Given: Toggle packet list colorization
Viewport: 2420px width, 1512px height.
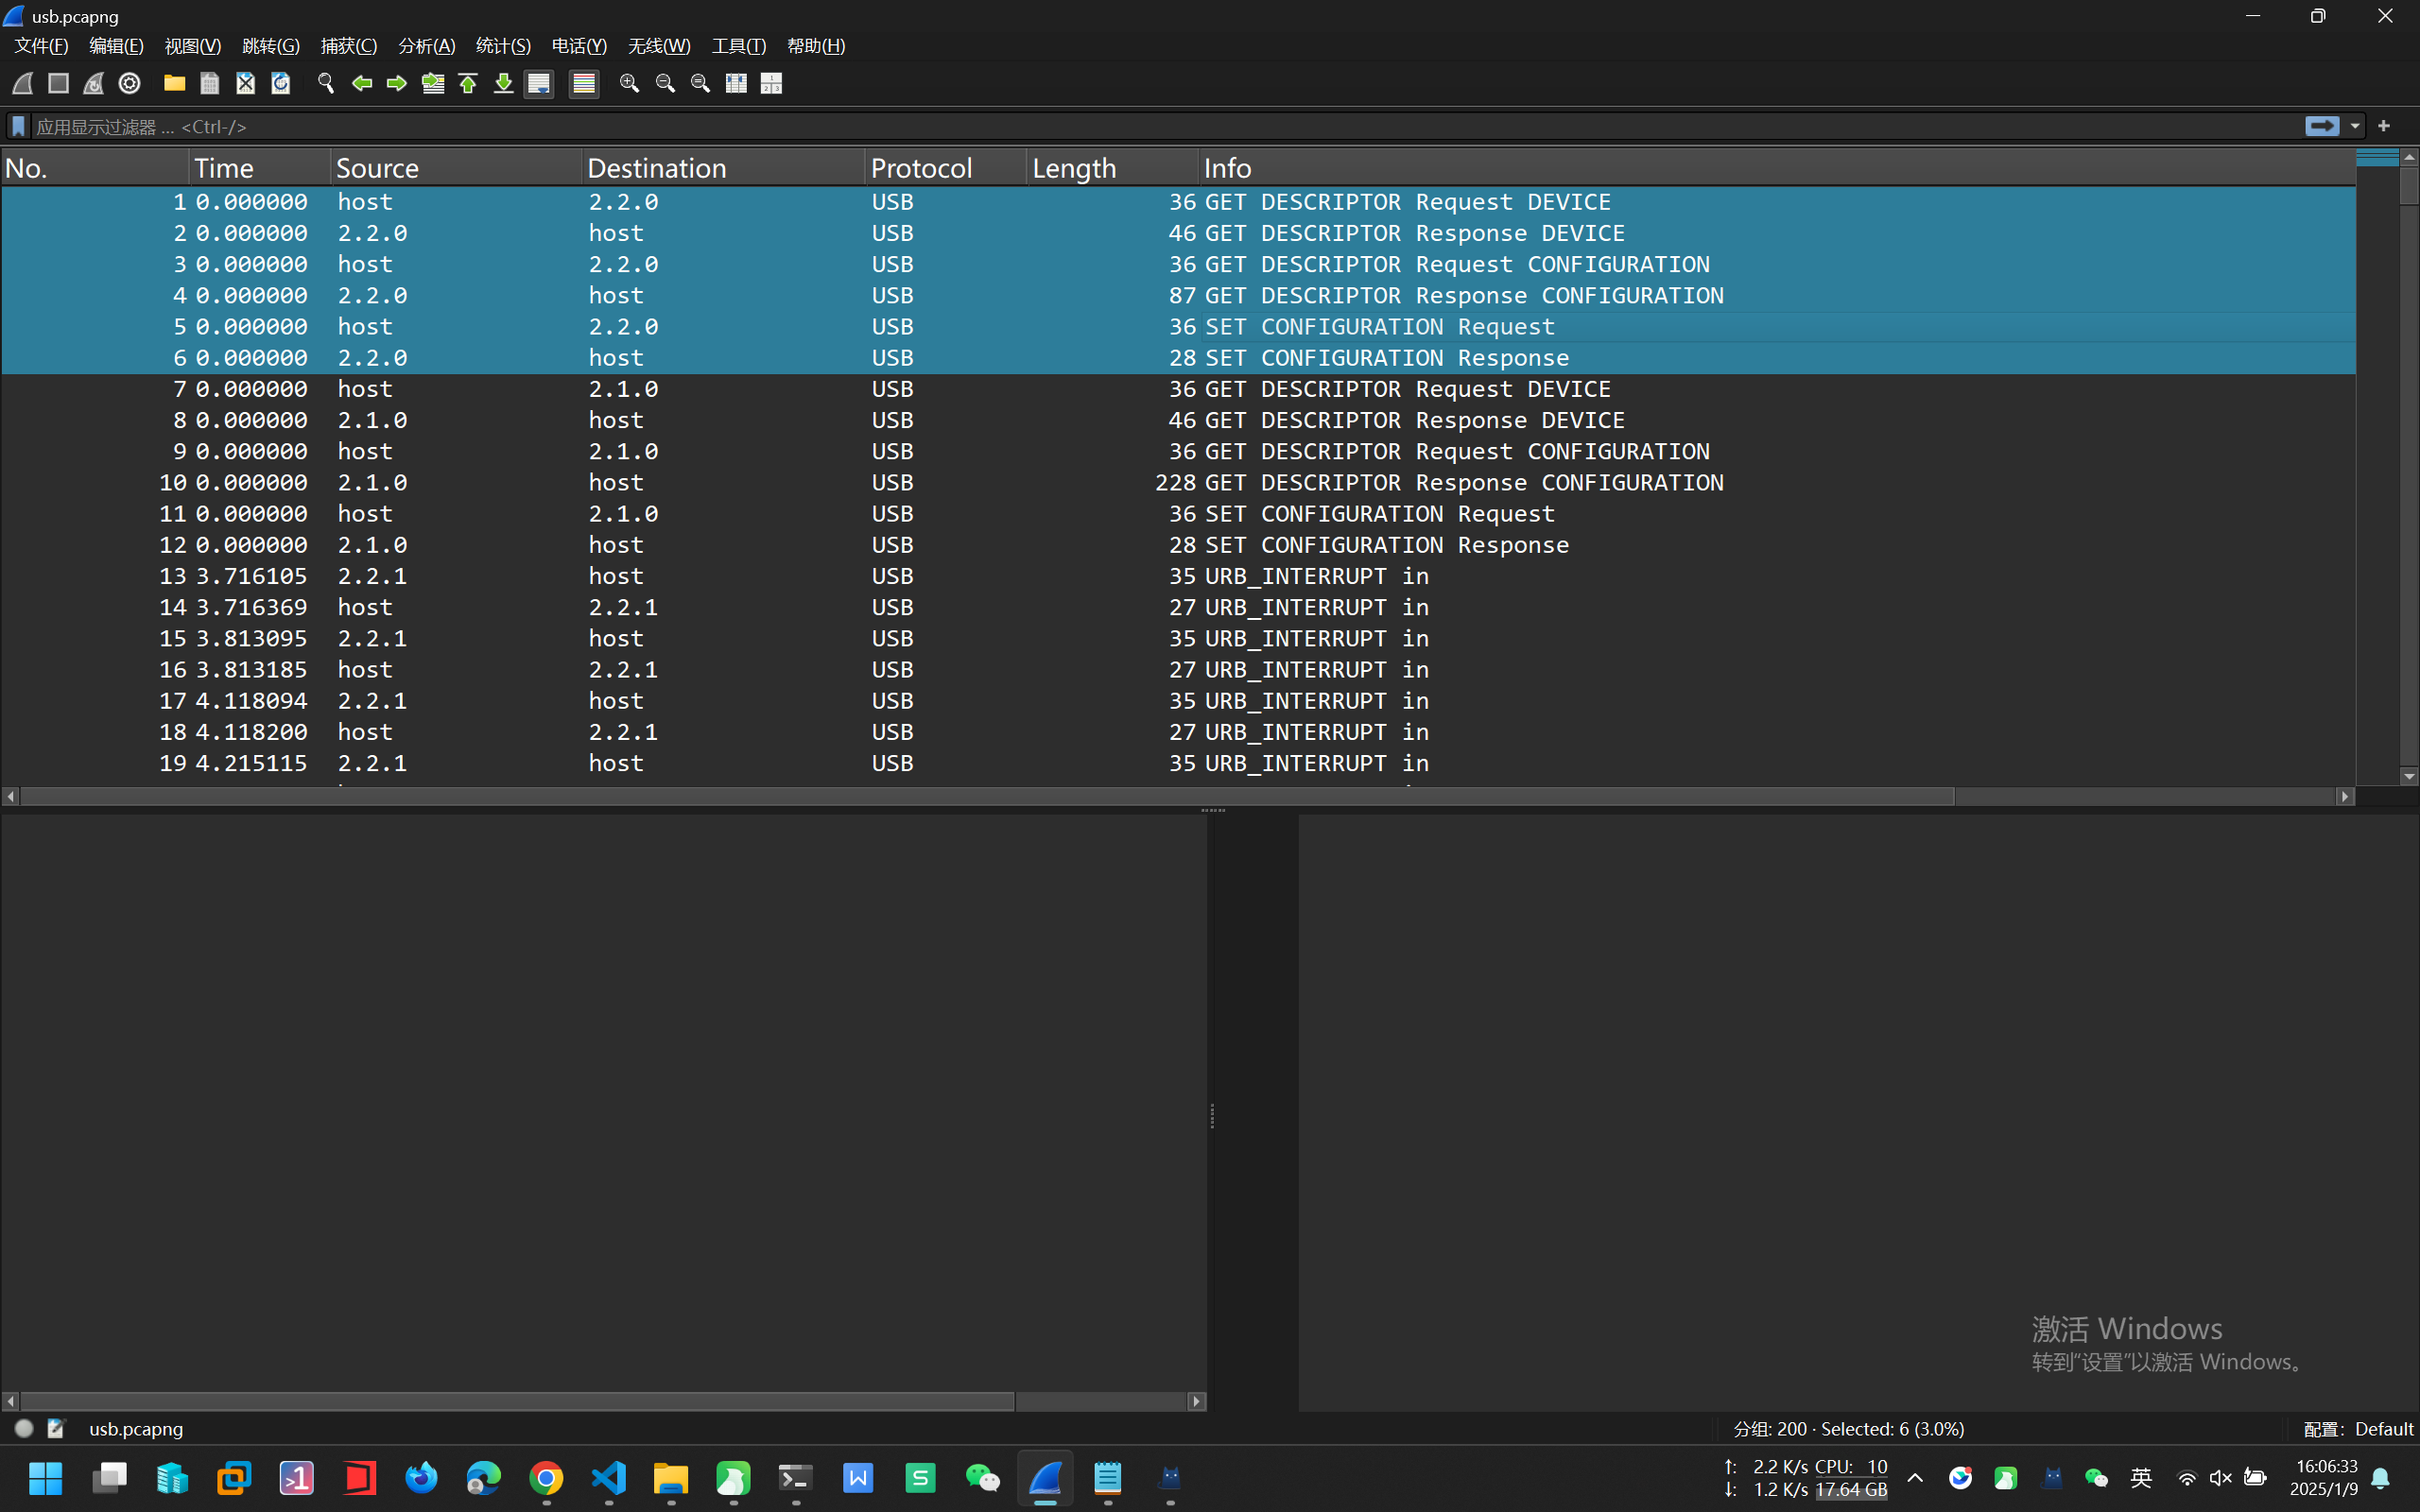Looking at the screenshot, I should (x=583, y=83).
